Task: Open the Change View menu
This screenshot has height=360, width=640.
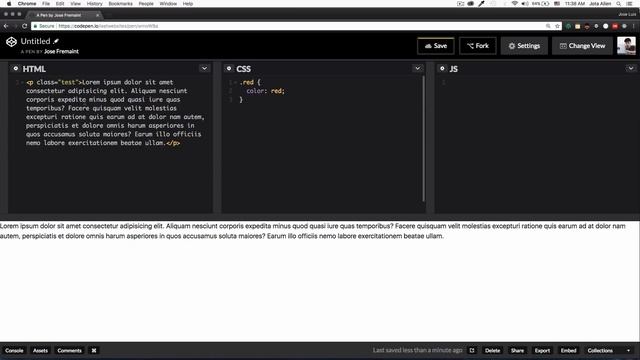Action: [582, 46]
